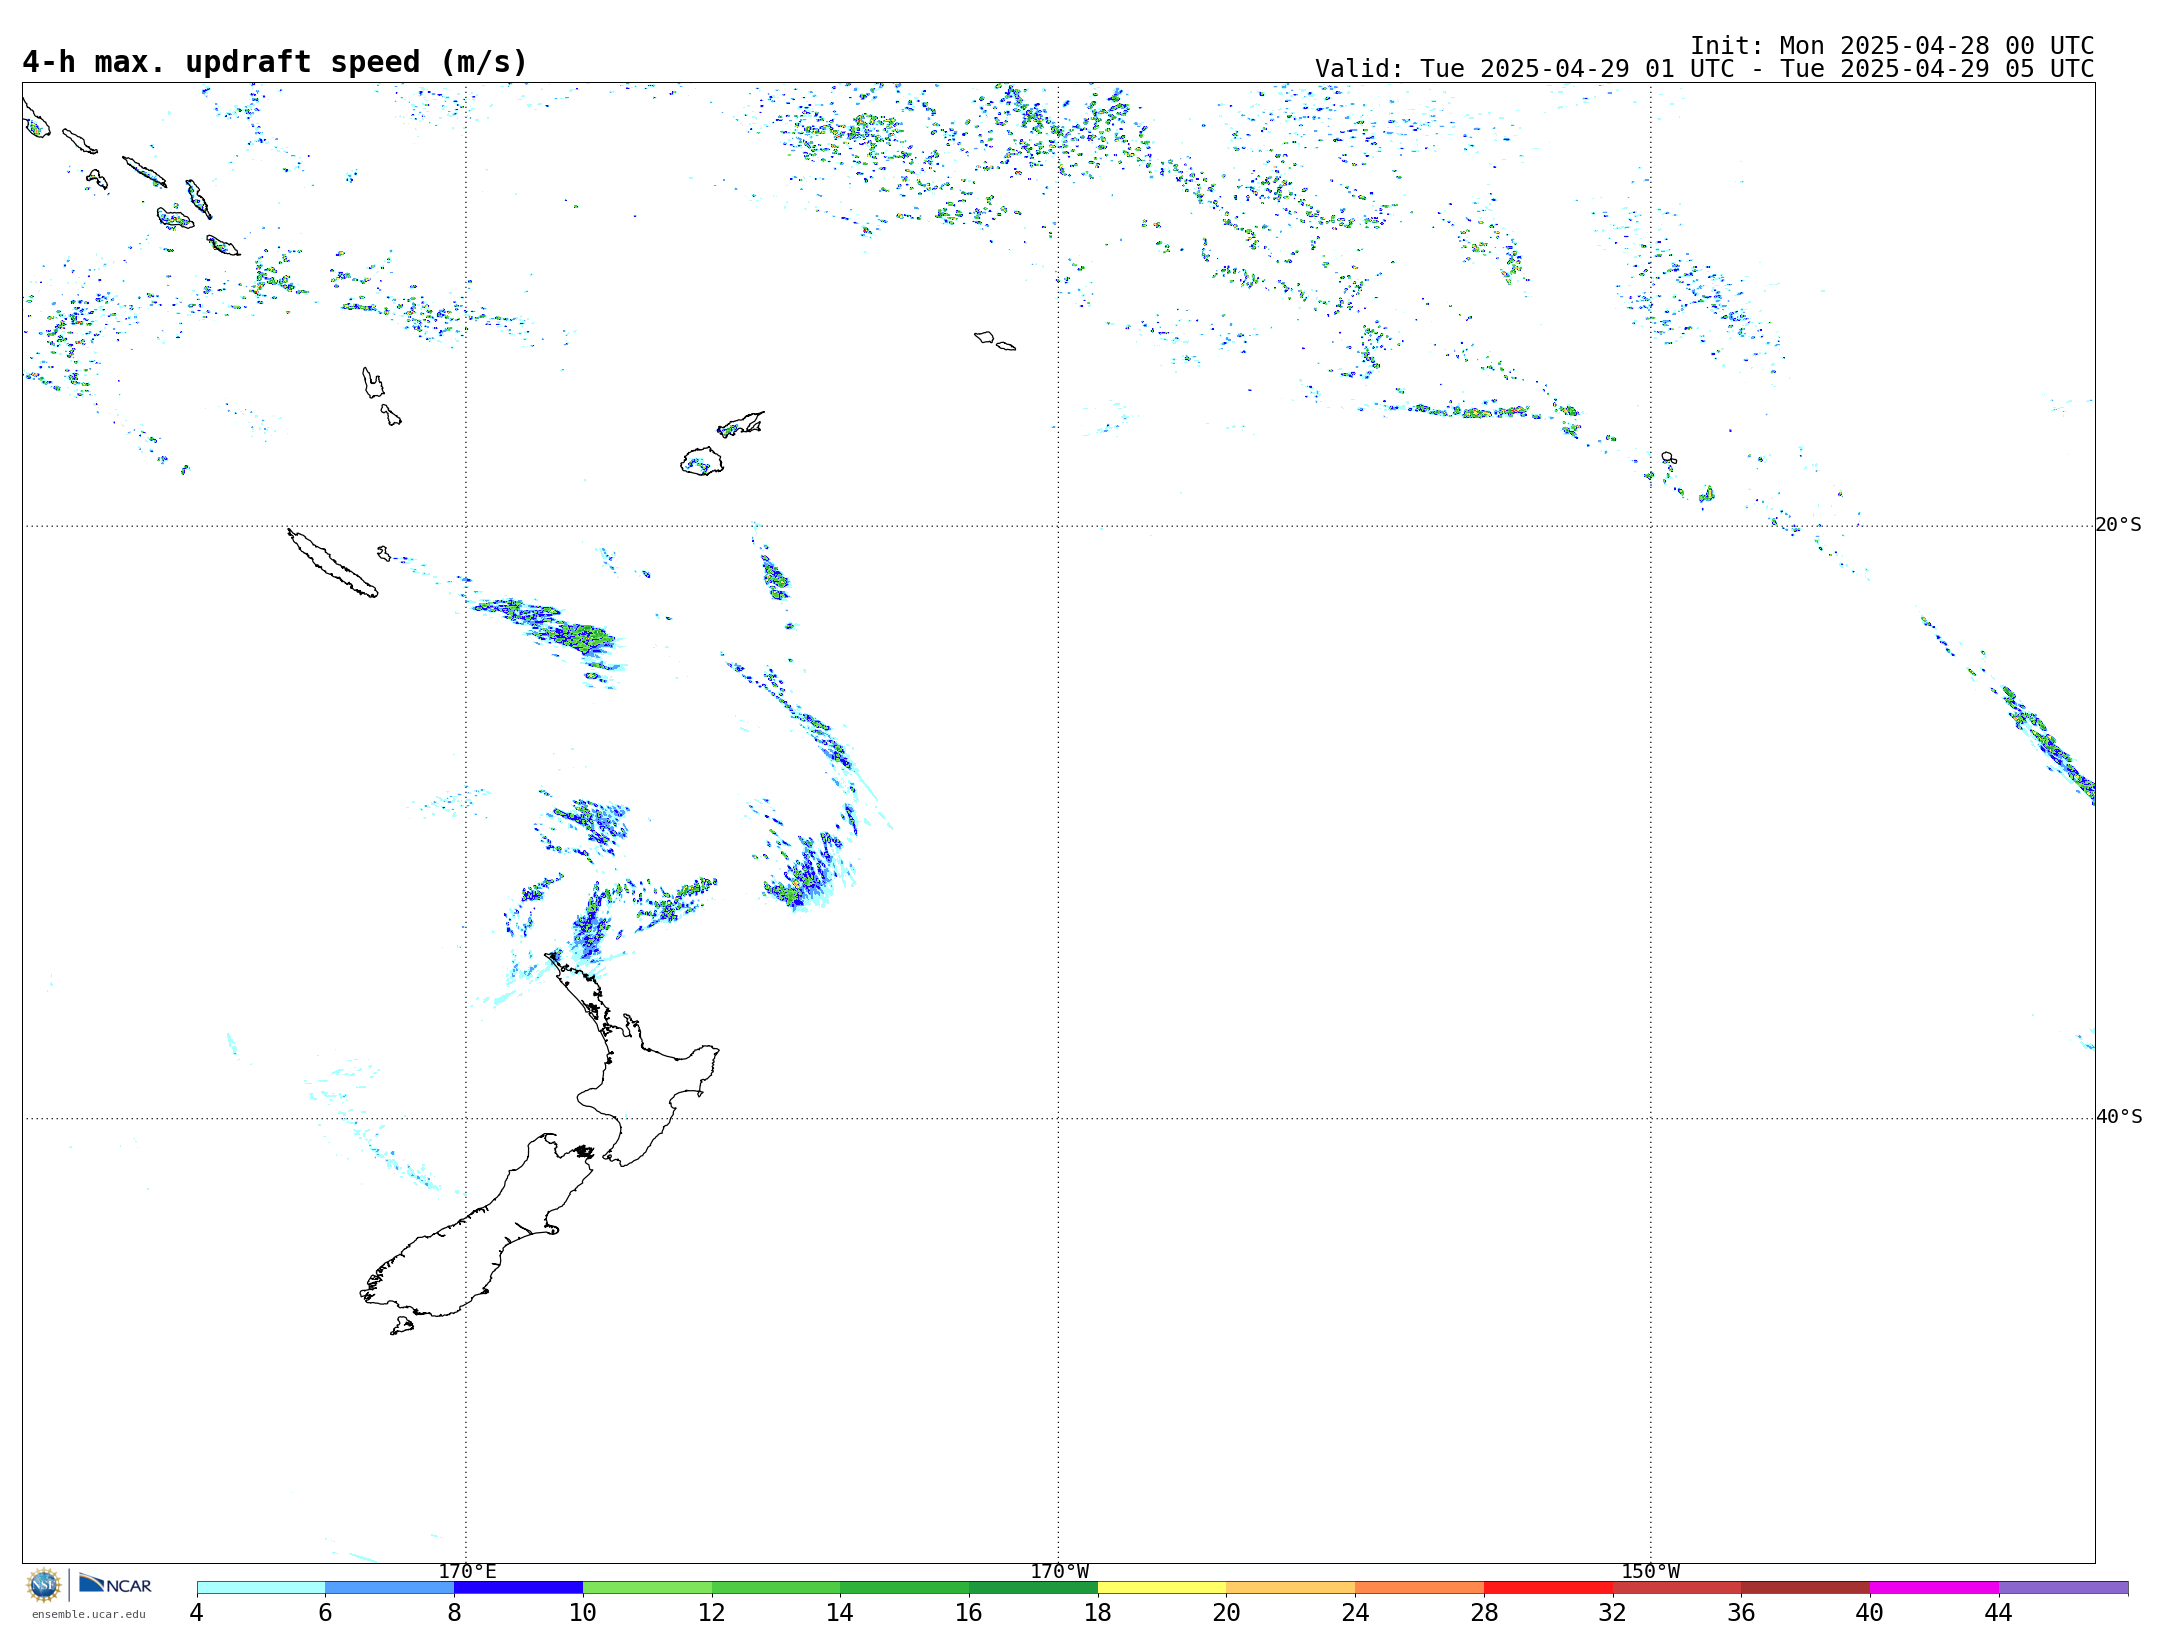Image resolution: width=2160 pixels, height=1626 pixels.
Task: Click colorbar tick label 18
Action: (x=1098, y=1612)
